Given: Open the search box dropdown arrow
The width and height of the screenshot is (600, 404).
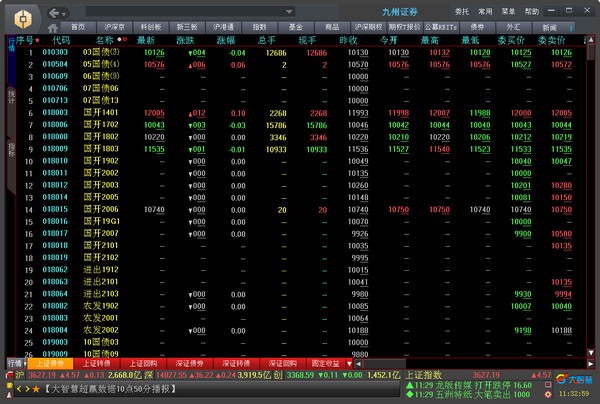Looking at the screenshot, I should [x=289, y=12].
